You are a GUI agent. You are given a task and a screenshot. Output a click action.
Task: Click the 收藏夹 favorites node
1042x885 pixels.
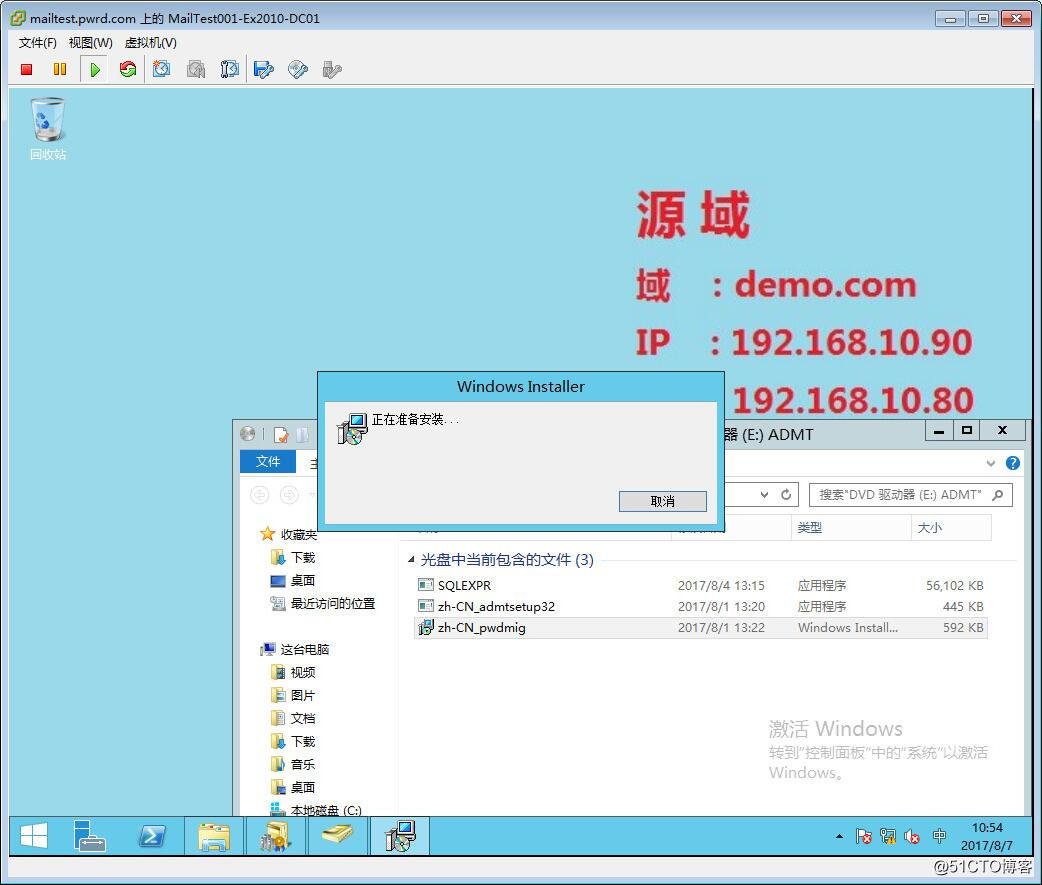[x=289, y=534]
